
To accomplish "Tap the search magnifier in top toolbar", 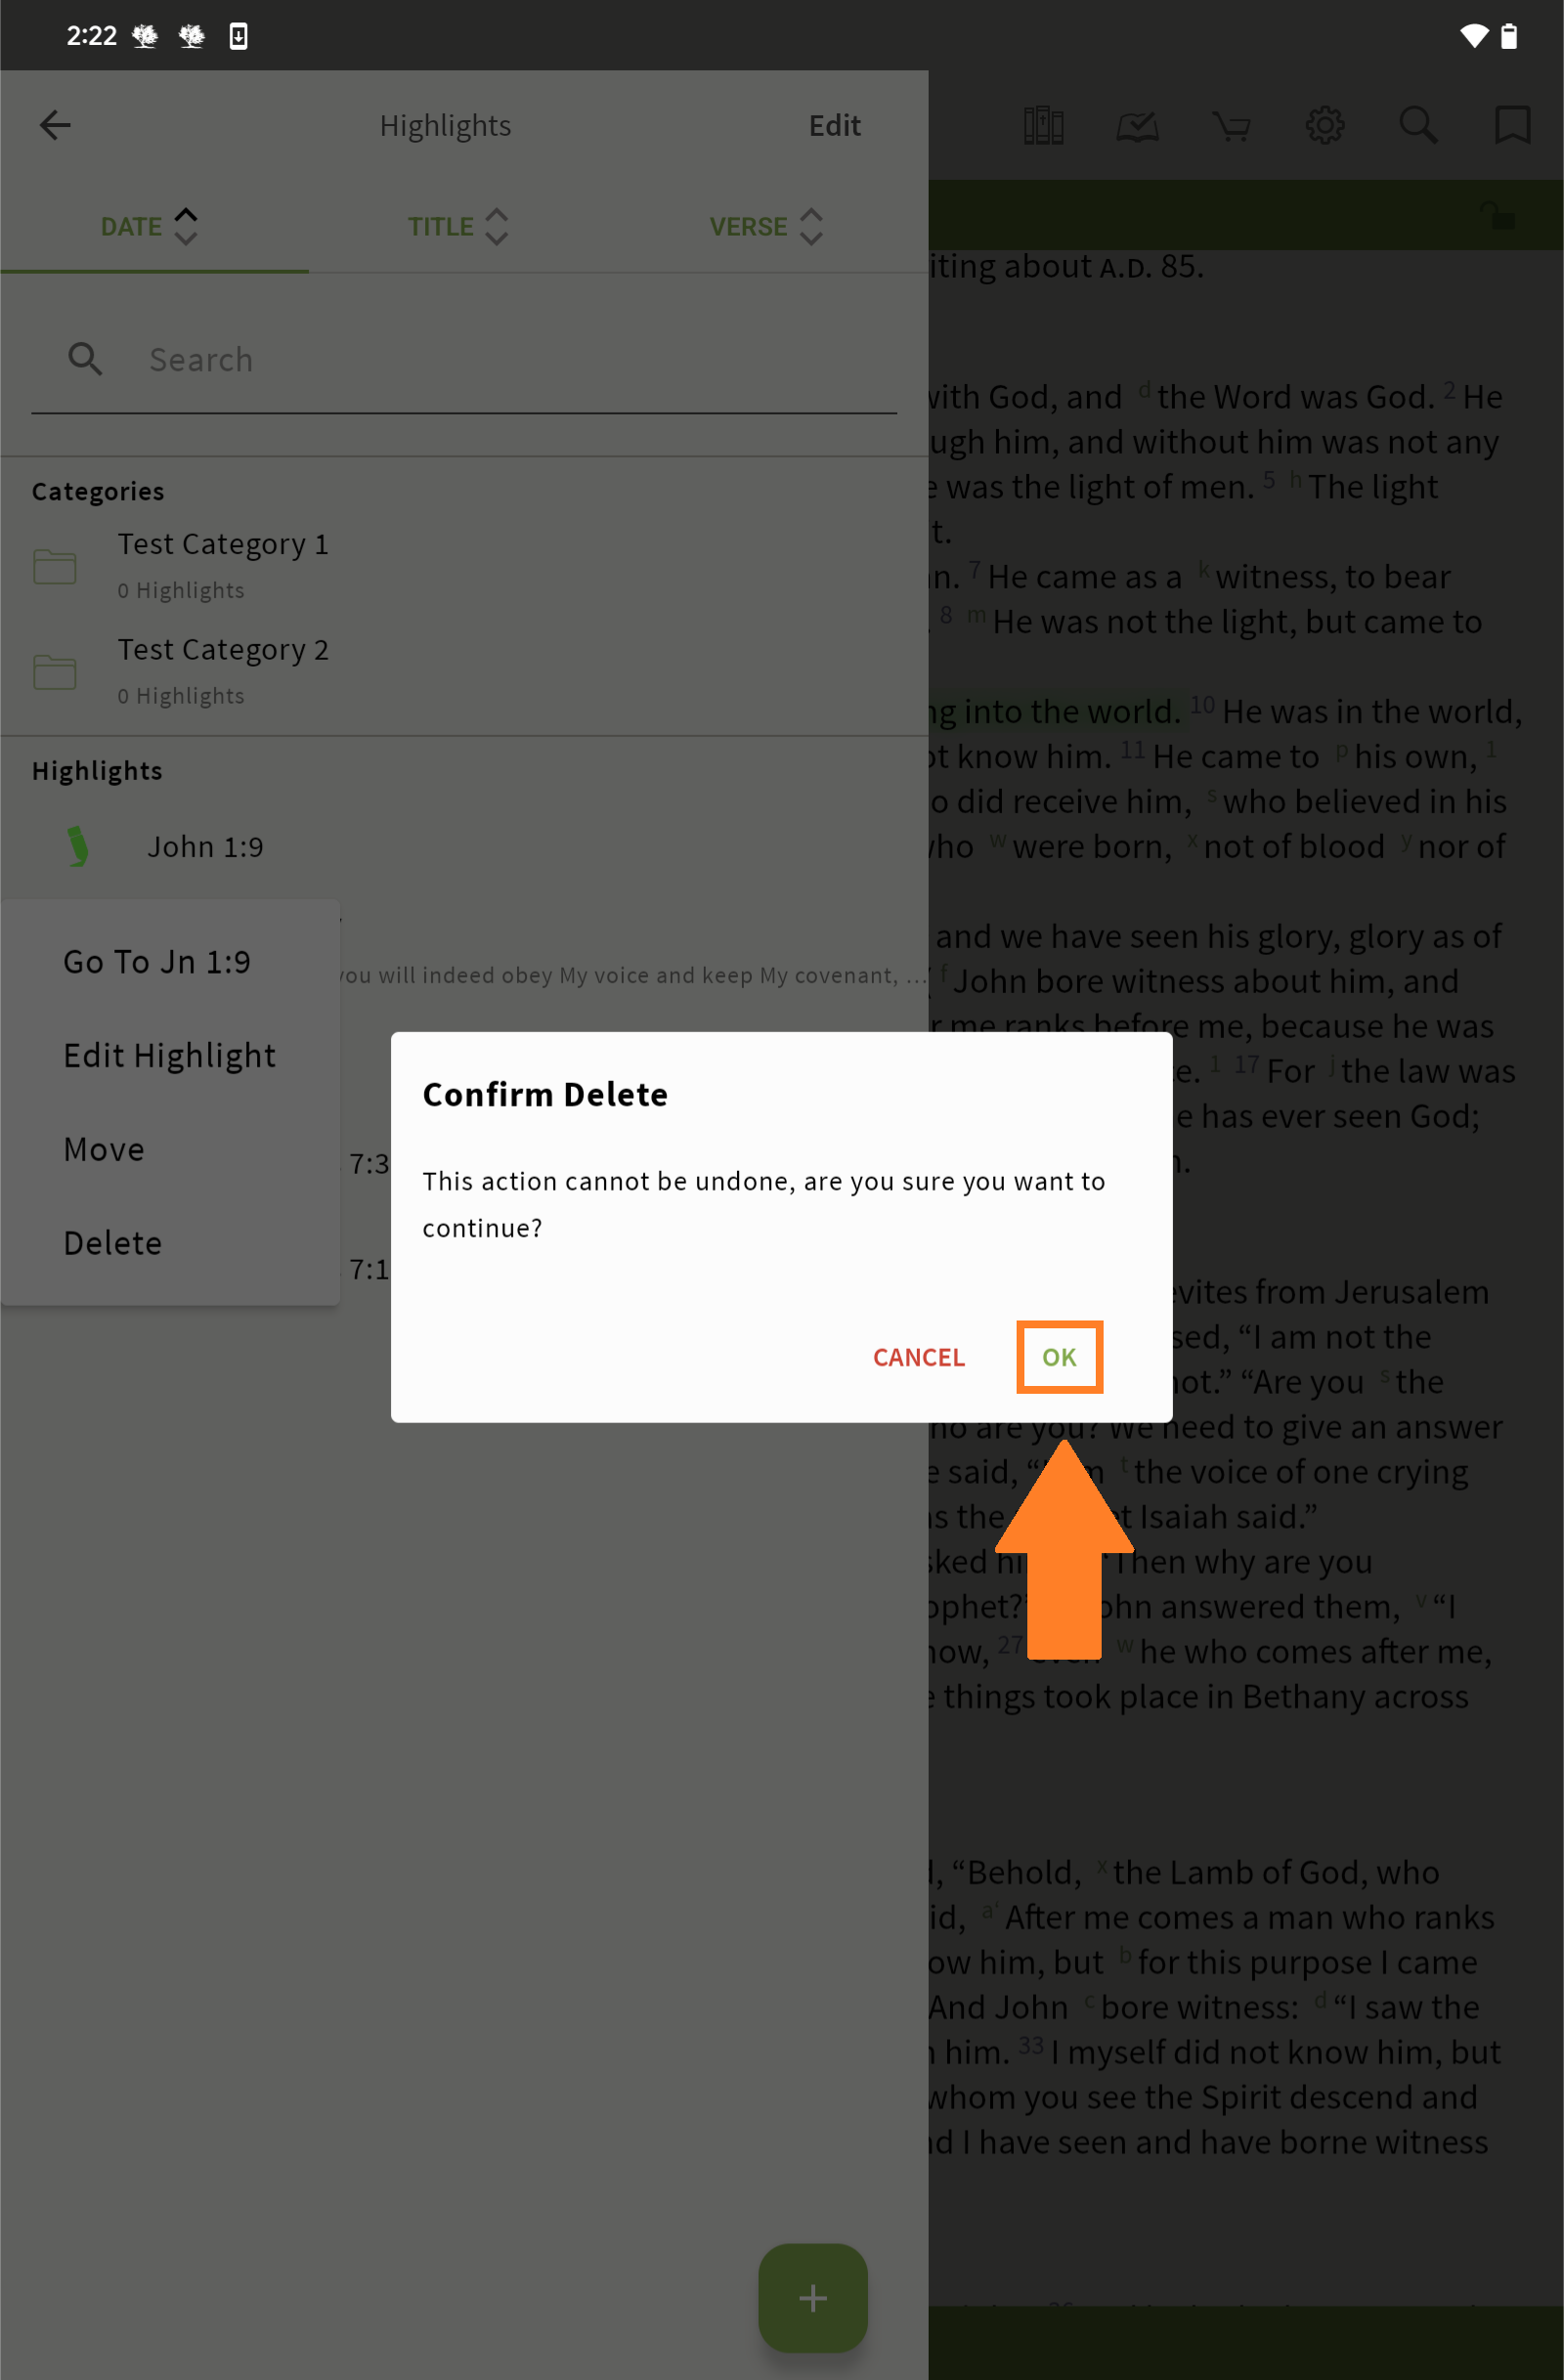I will tap(1418, 126).
